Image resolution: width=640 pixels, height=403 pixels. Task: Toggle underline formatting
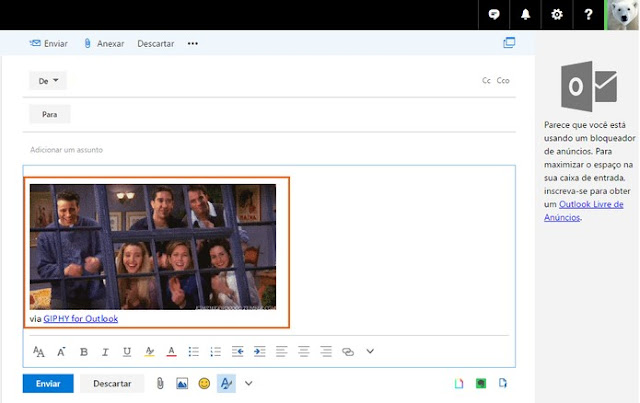(x=127, y=352)
